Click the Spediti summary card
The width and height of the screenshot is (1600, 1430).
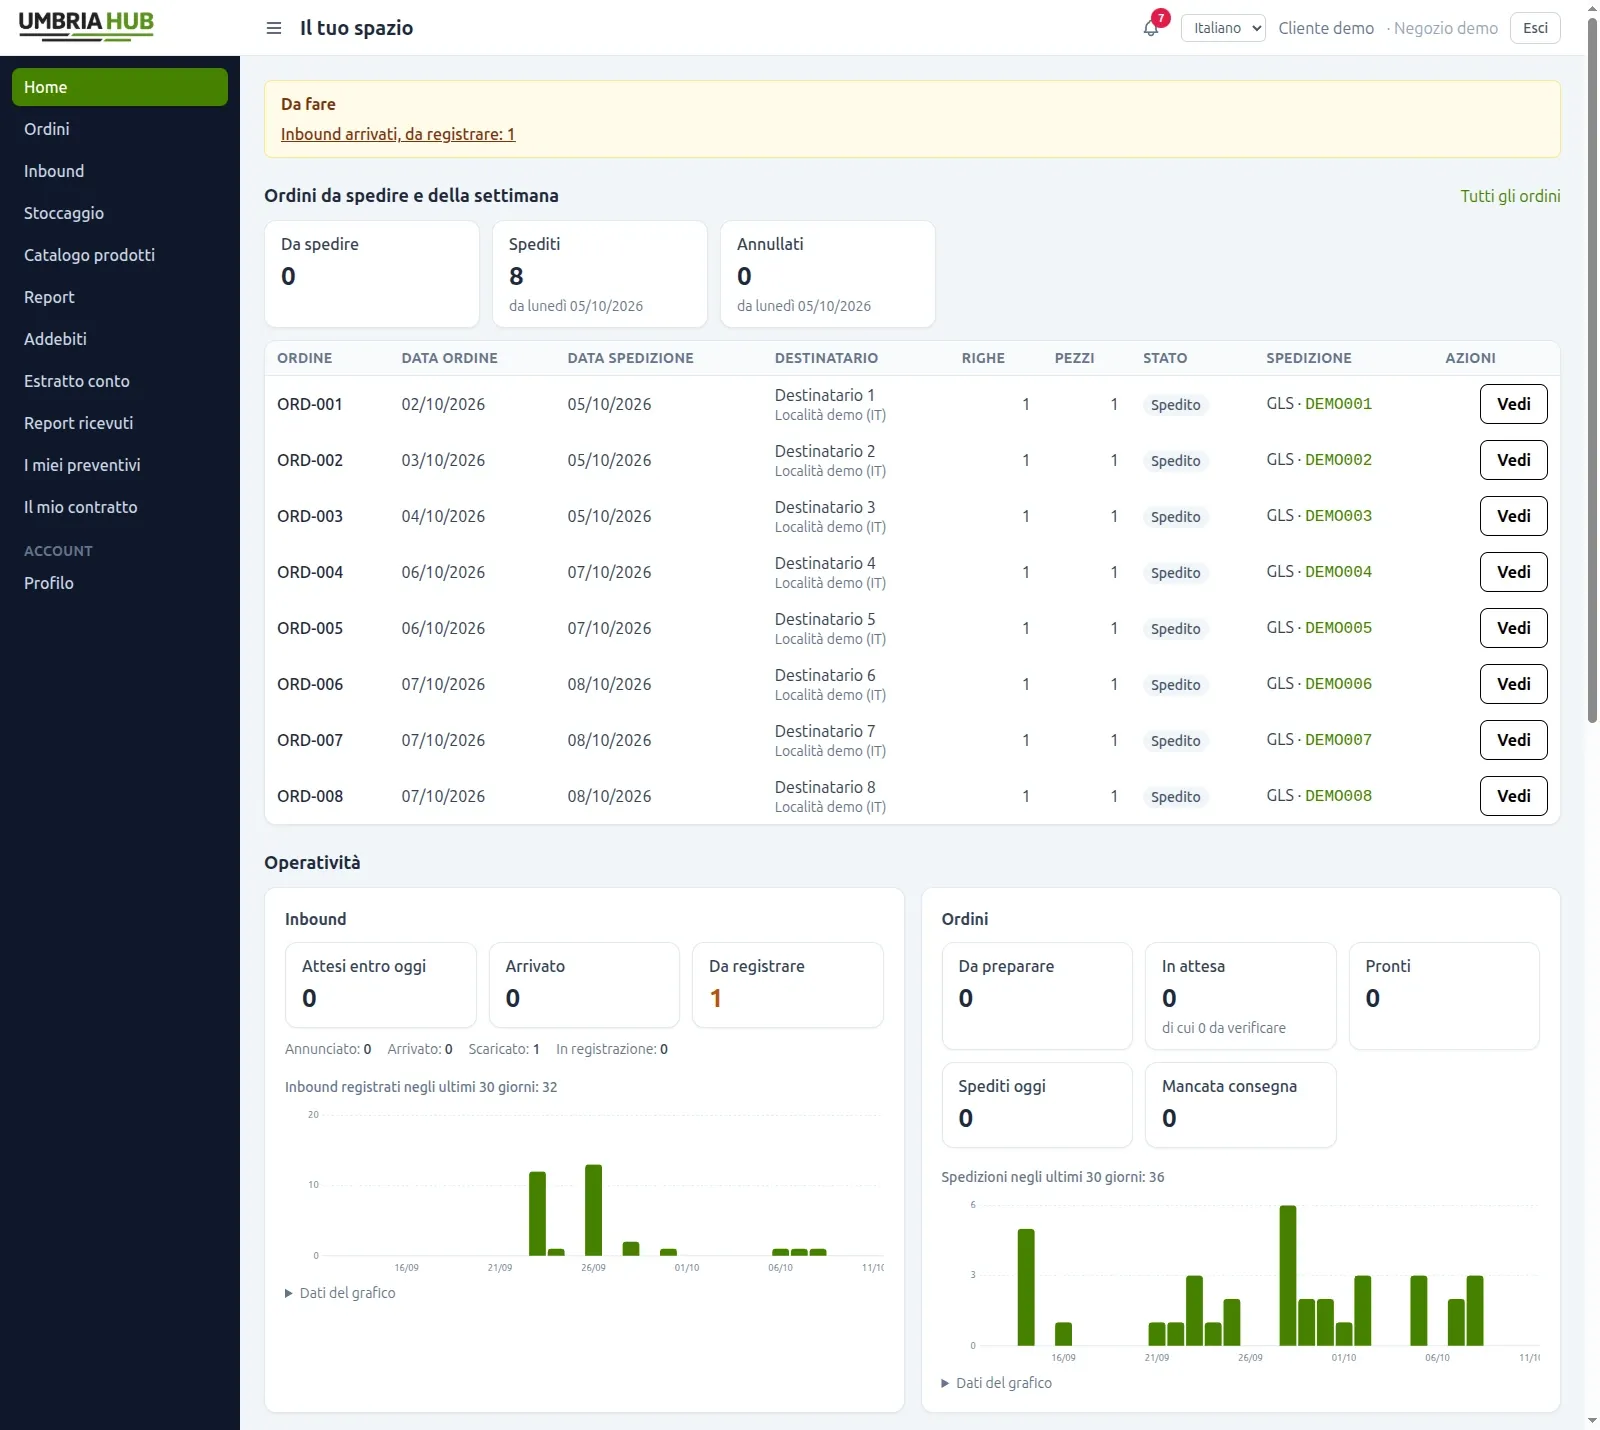[x=600, y=274]
